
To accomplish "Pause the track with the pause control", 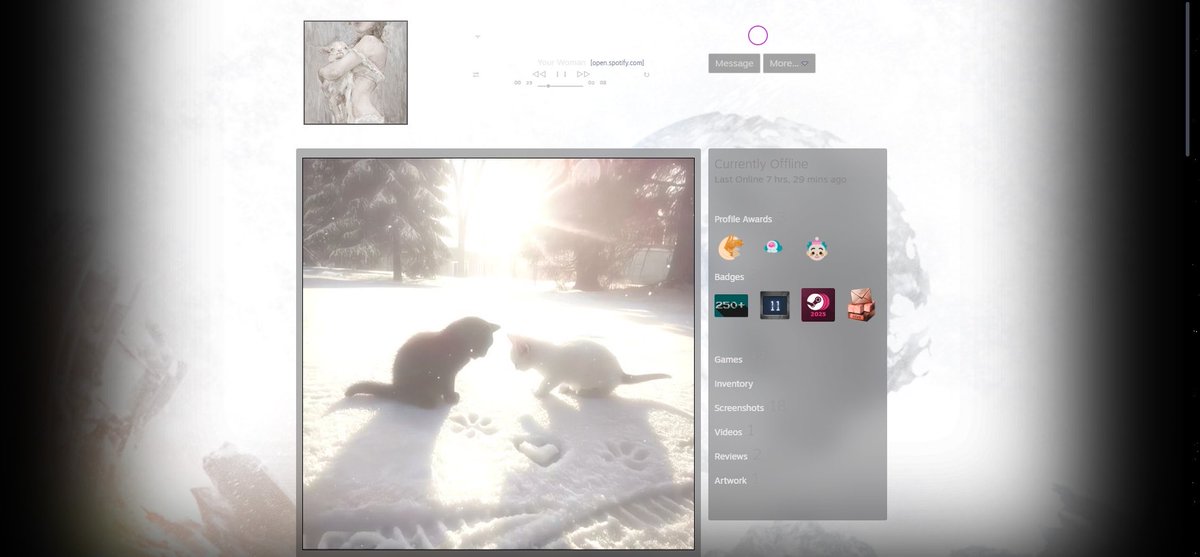I will [561, 74].
